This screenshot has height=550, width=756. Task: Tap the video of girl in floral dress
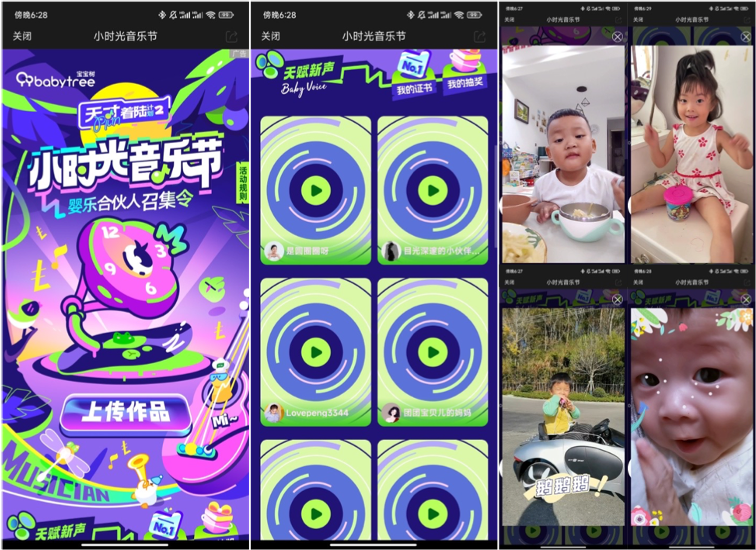click(x=692, y=154)
